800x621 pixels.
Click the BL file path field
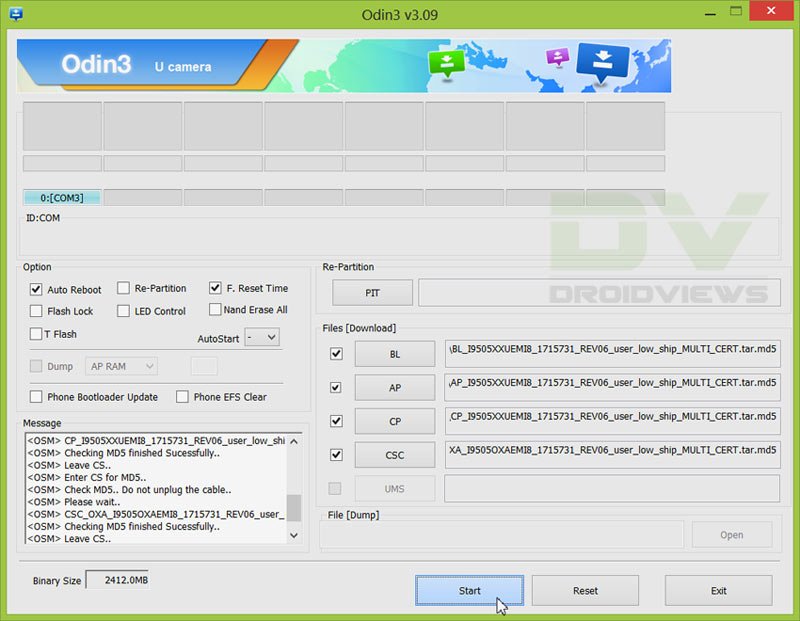[612, 354]
